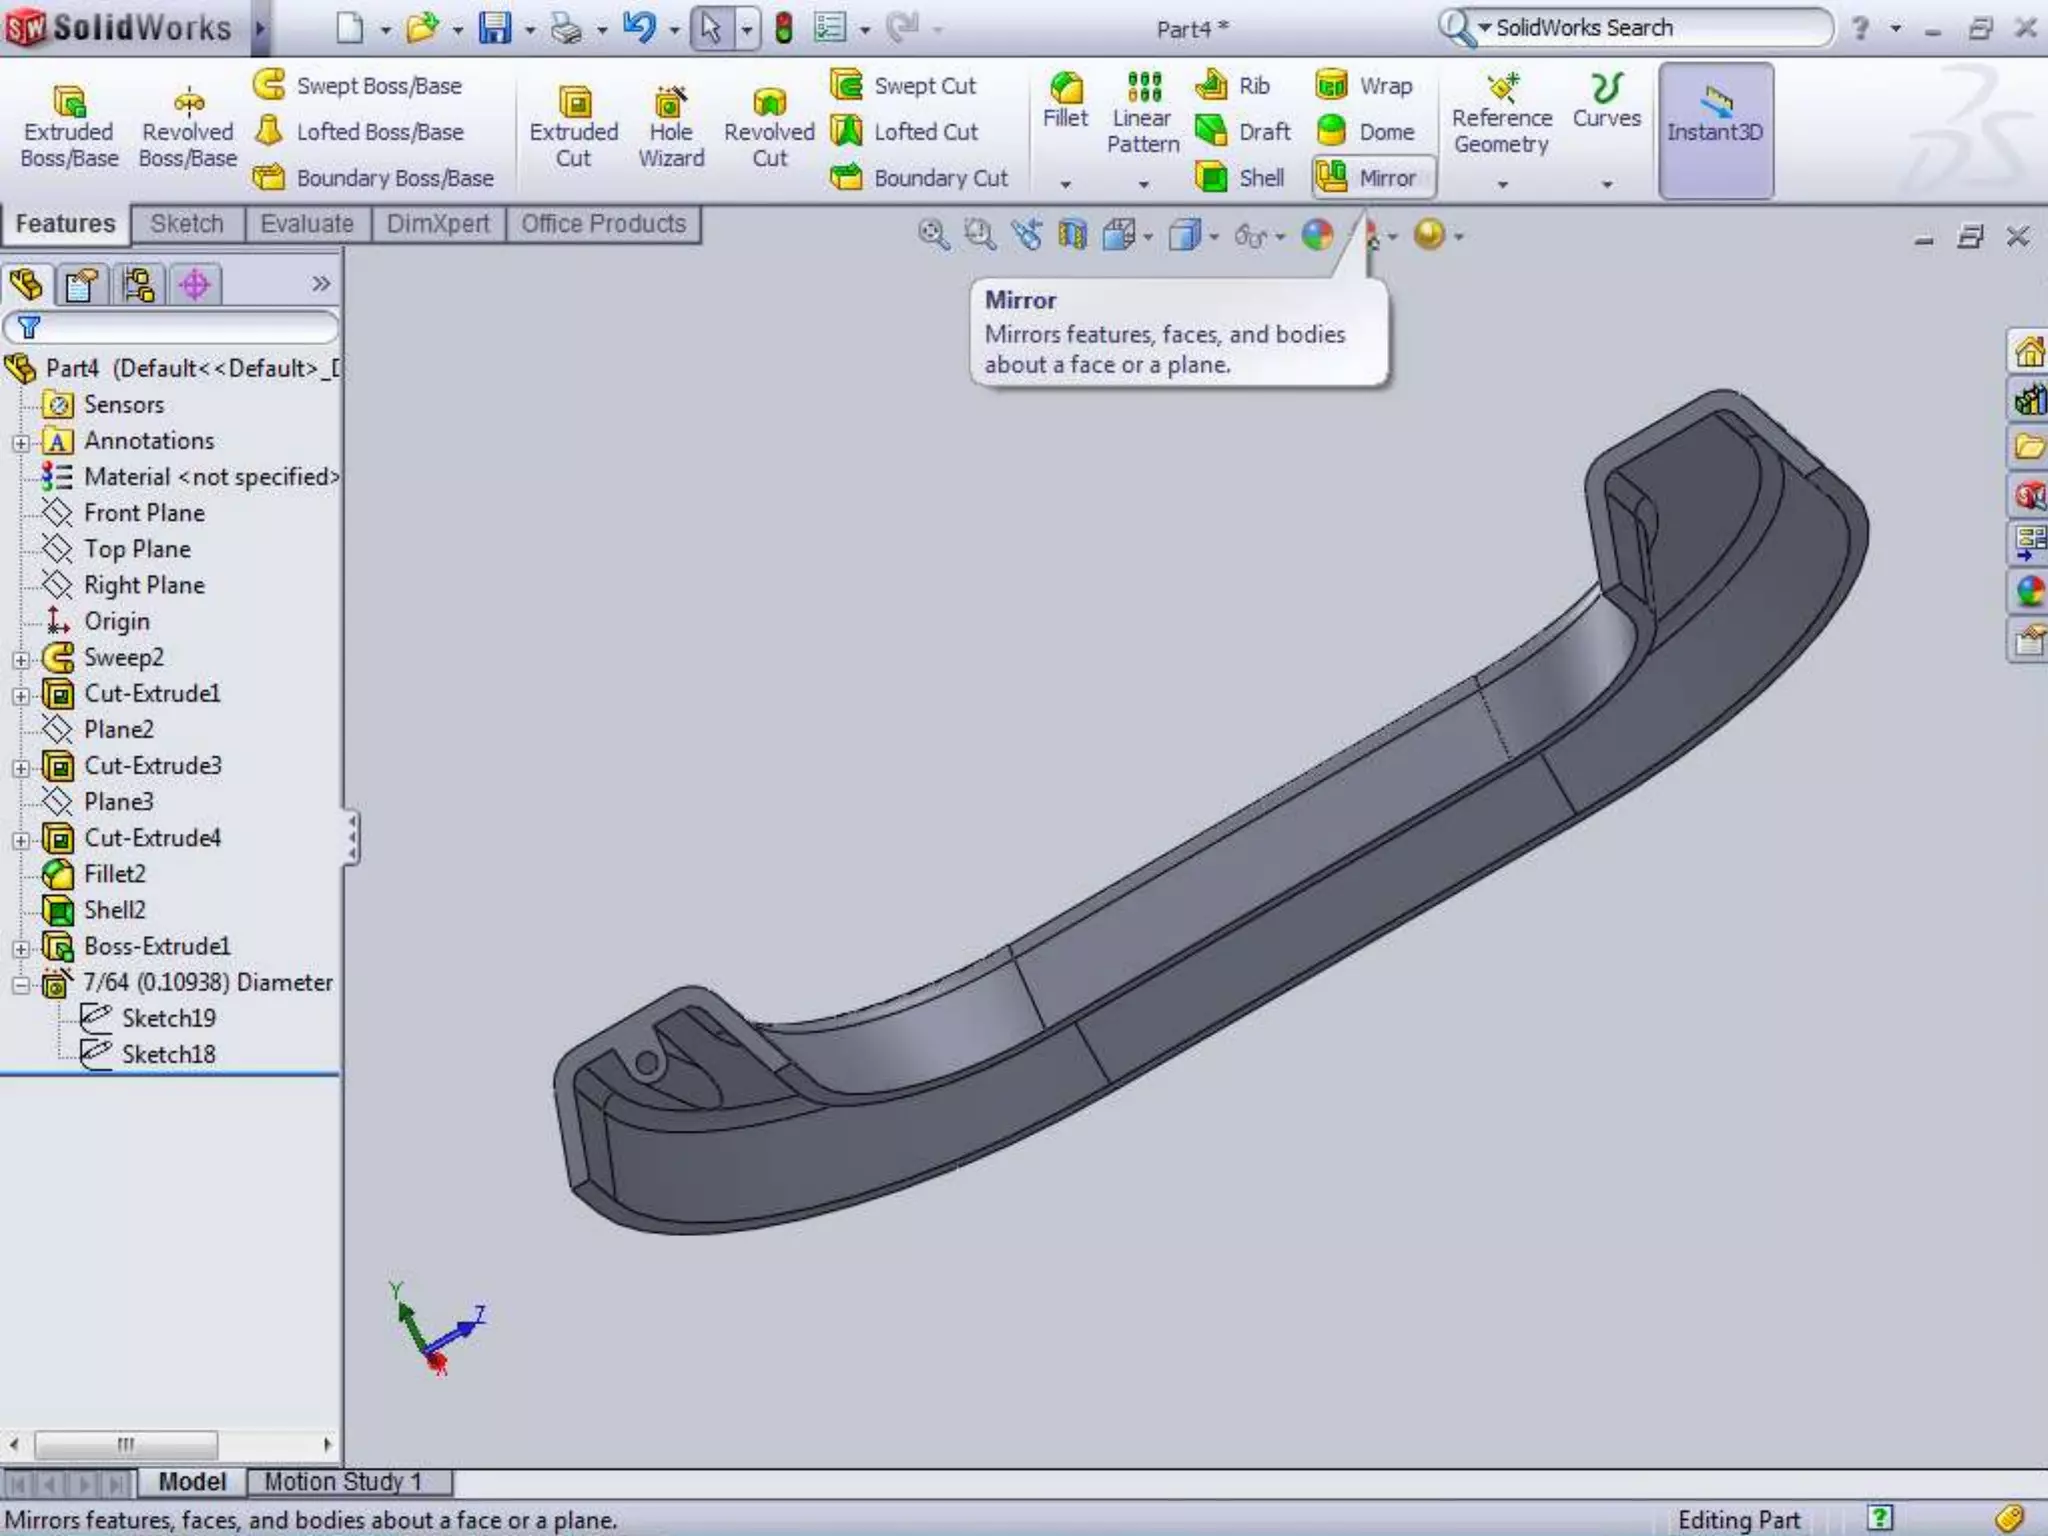Open the PropertyManager panel tab
This screenshot has height=1536, width=2048.
point(82,285)
